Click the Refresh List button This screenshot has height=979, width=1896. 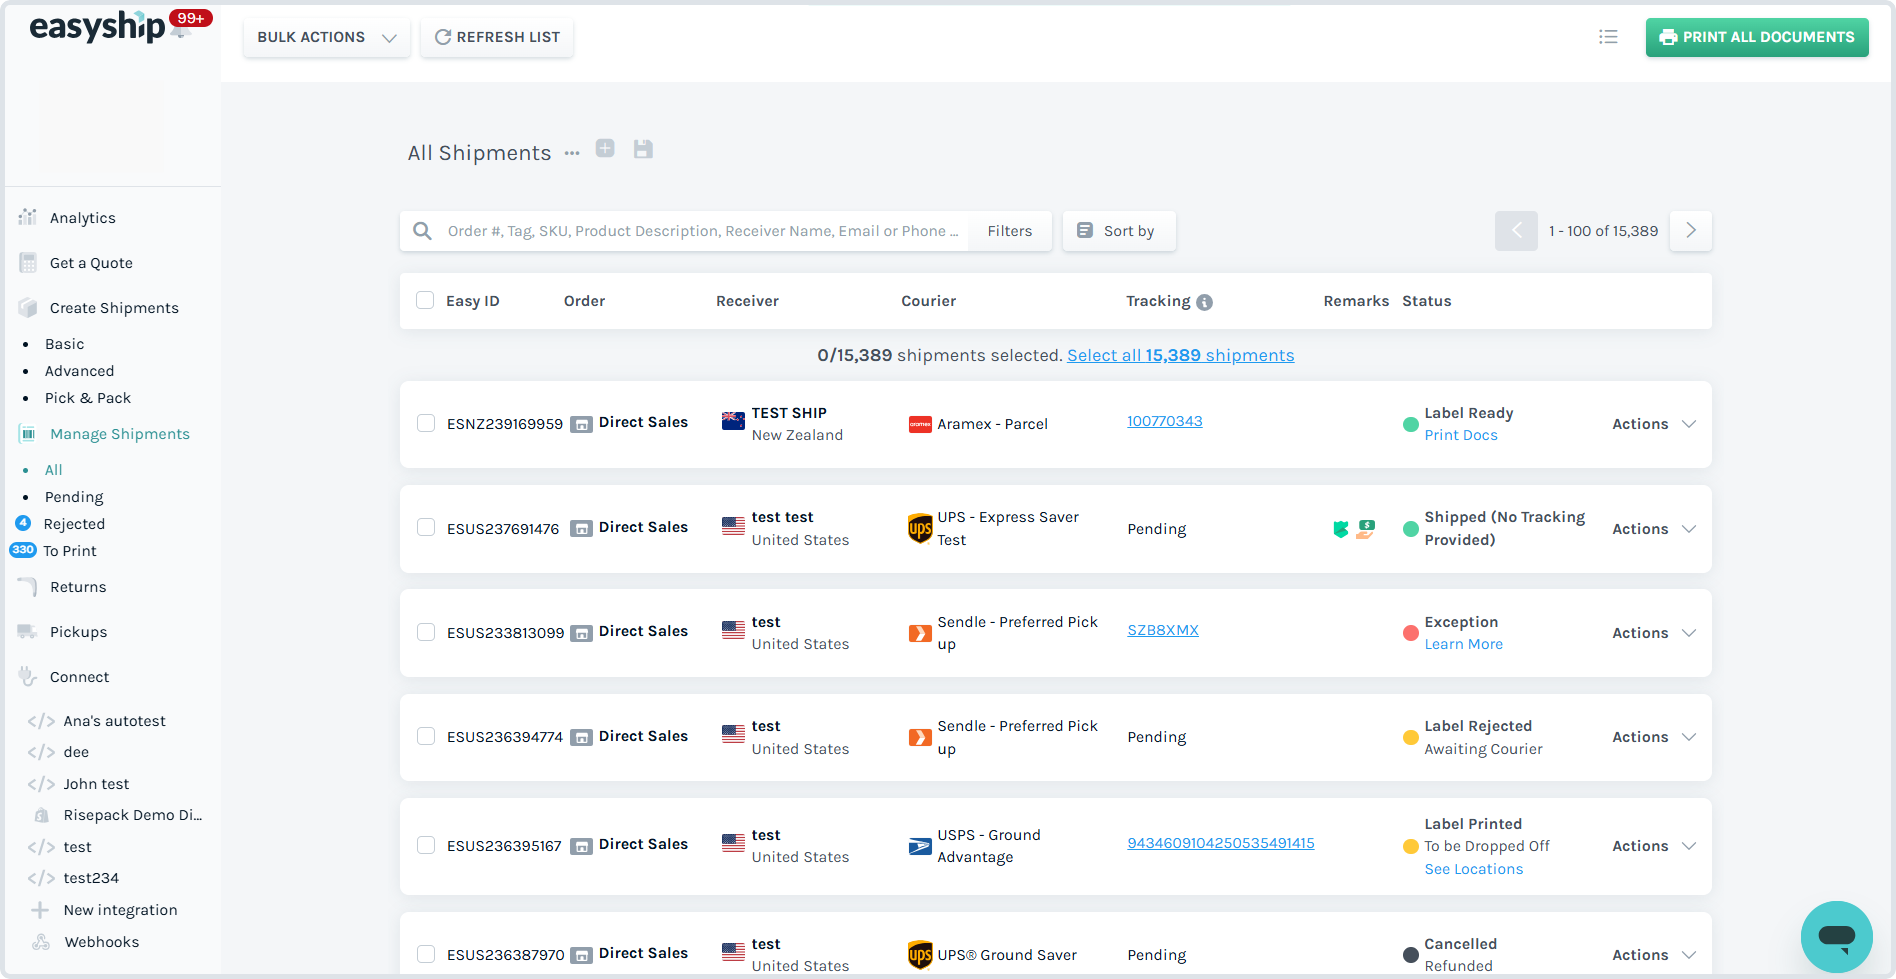click(x=497, y=37)
